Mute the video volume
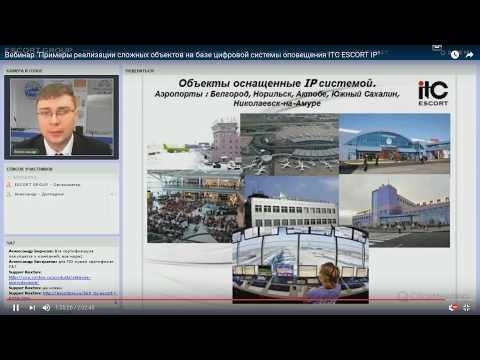480x360 pixels. tap(46, 308)
